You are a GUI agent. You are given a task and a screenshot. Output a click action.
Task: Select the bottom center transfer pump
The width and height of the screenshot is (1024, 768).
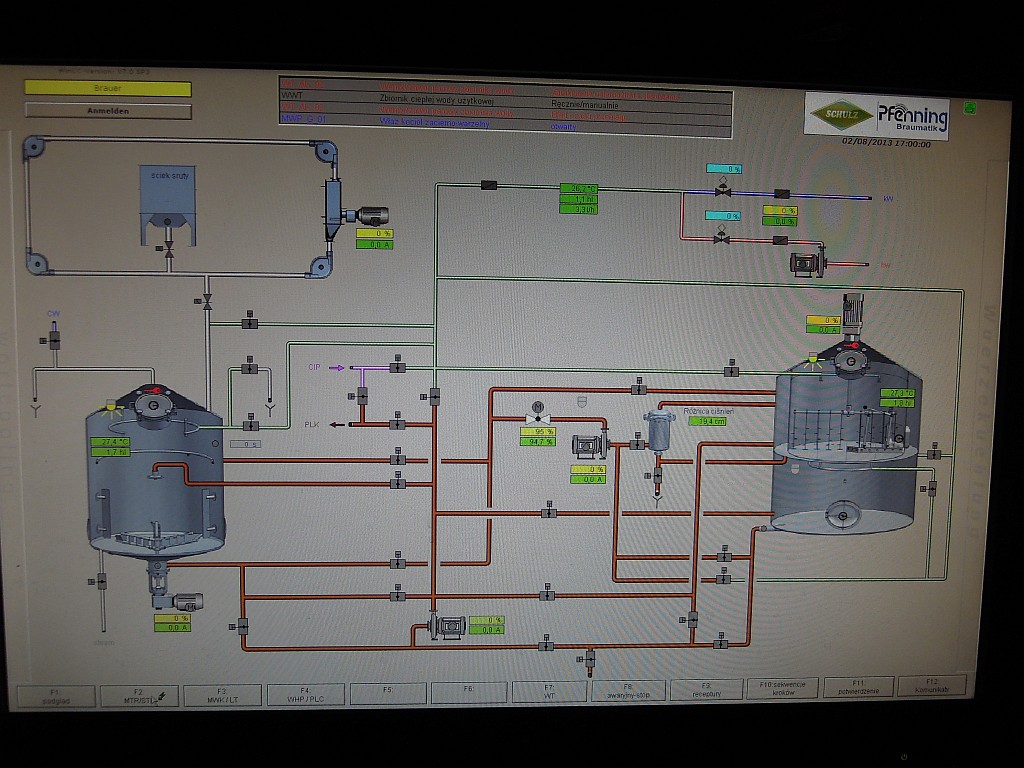[x=447, y=627]
